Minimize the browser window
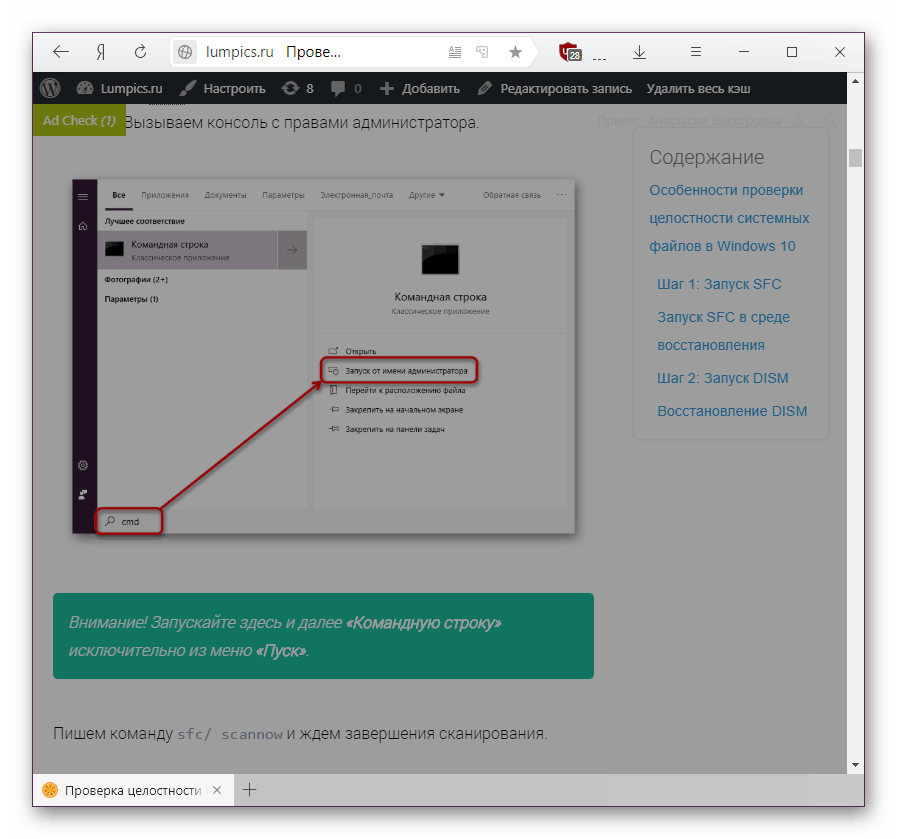 [x=744, y=52]
